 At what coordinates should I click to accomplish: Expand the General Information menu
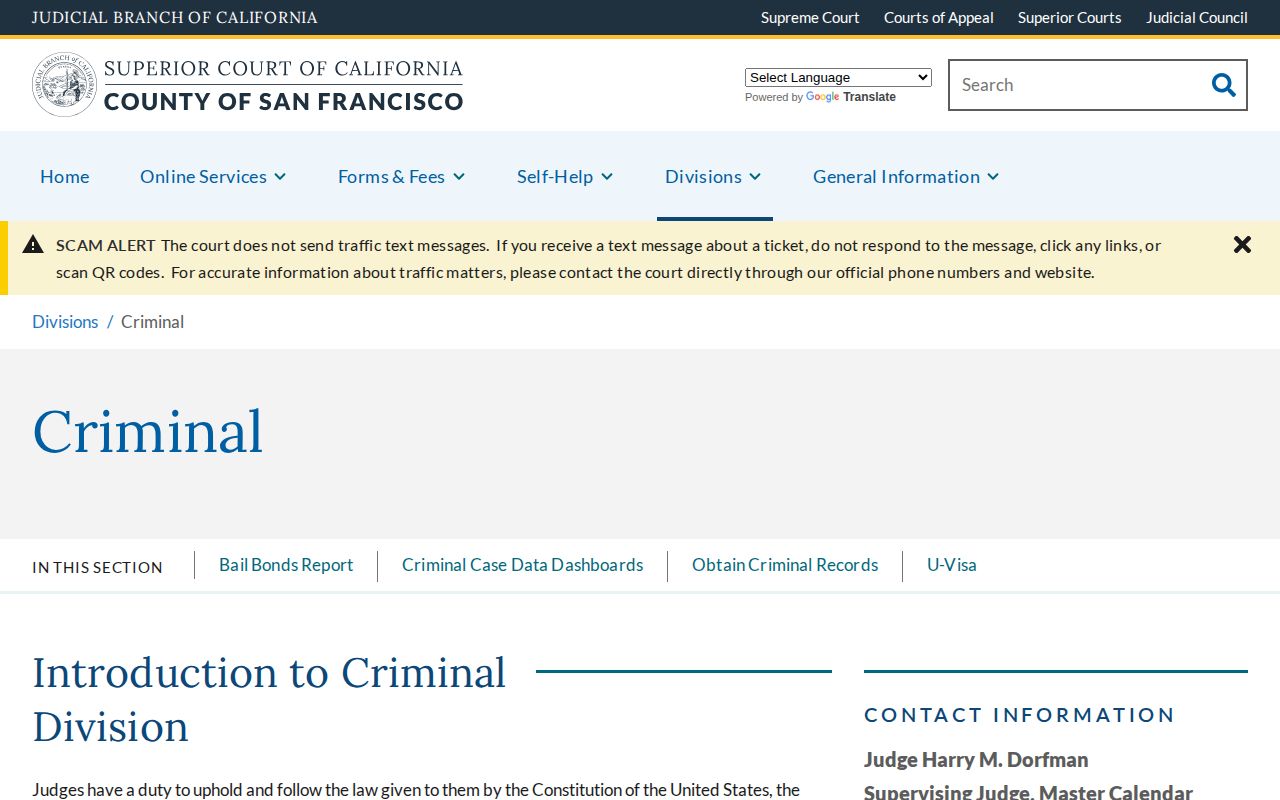[x=906, y=176]
